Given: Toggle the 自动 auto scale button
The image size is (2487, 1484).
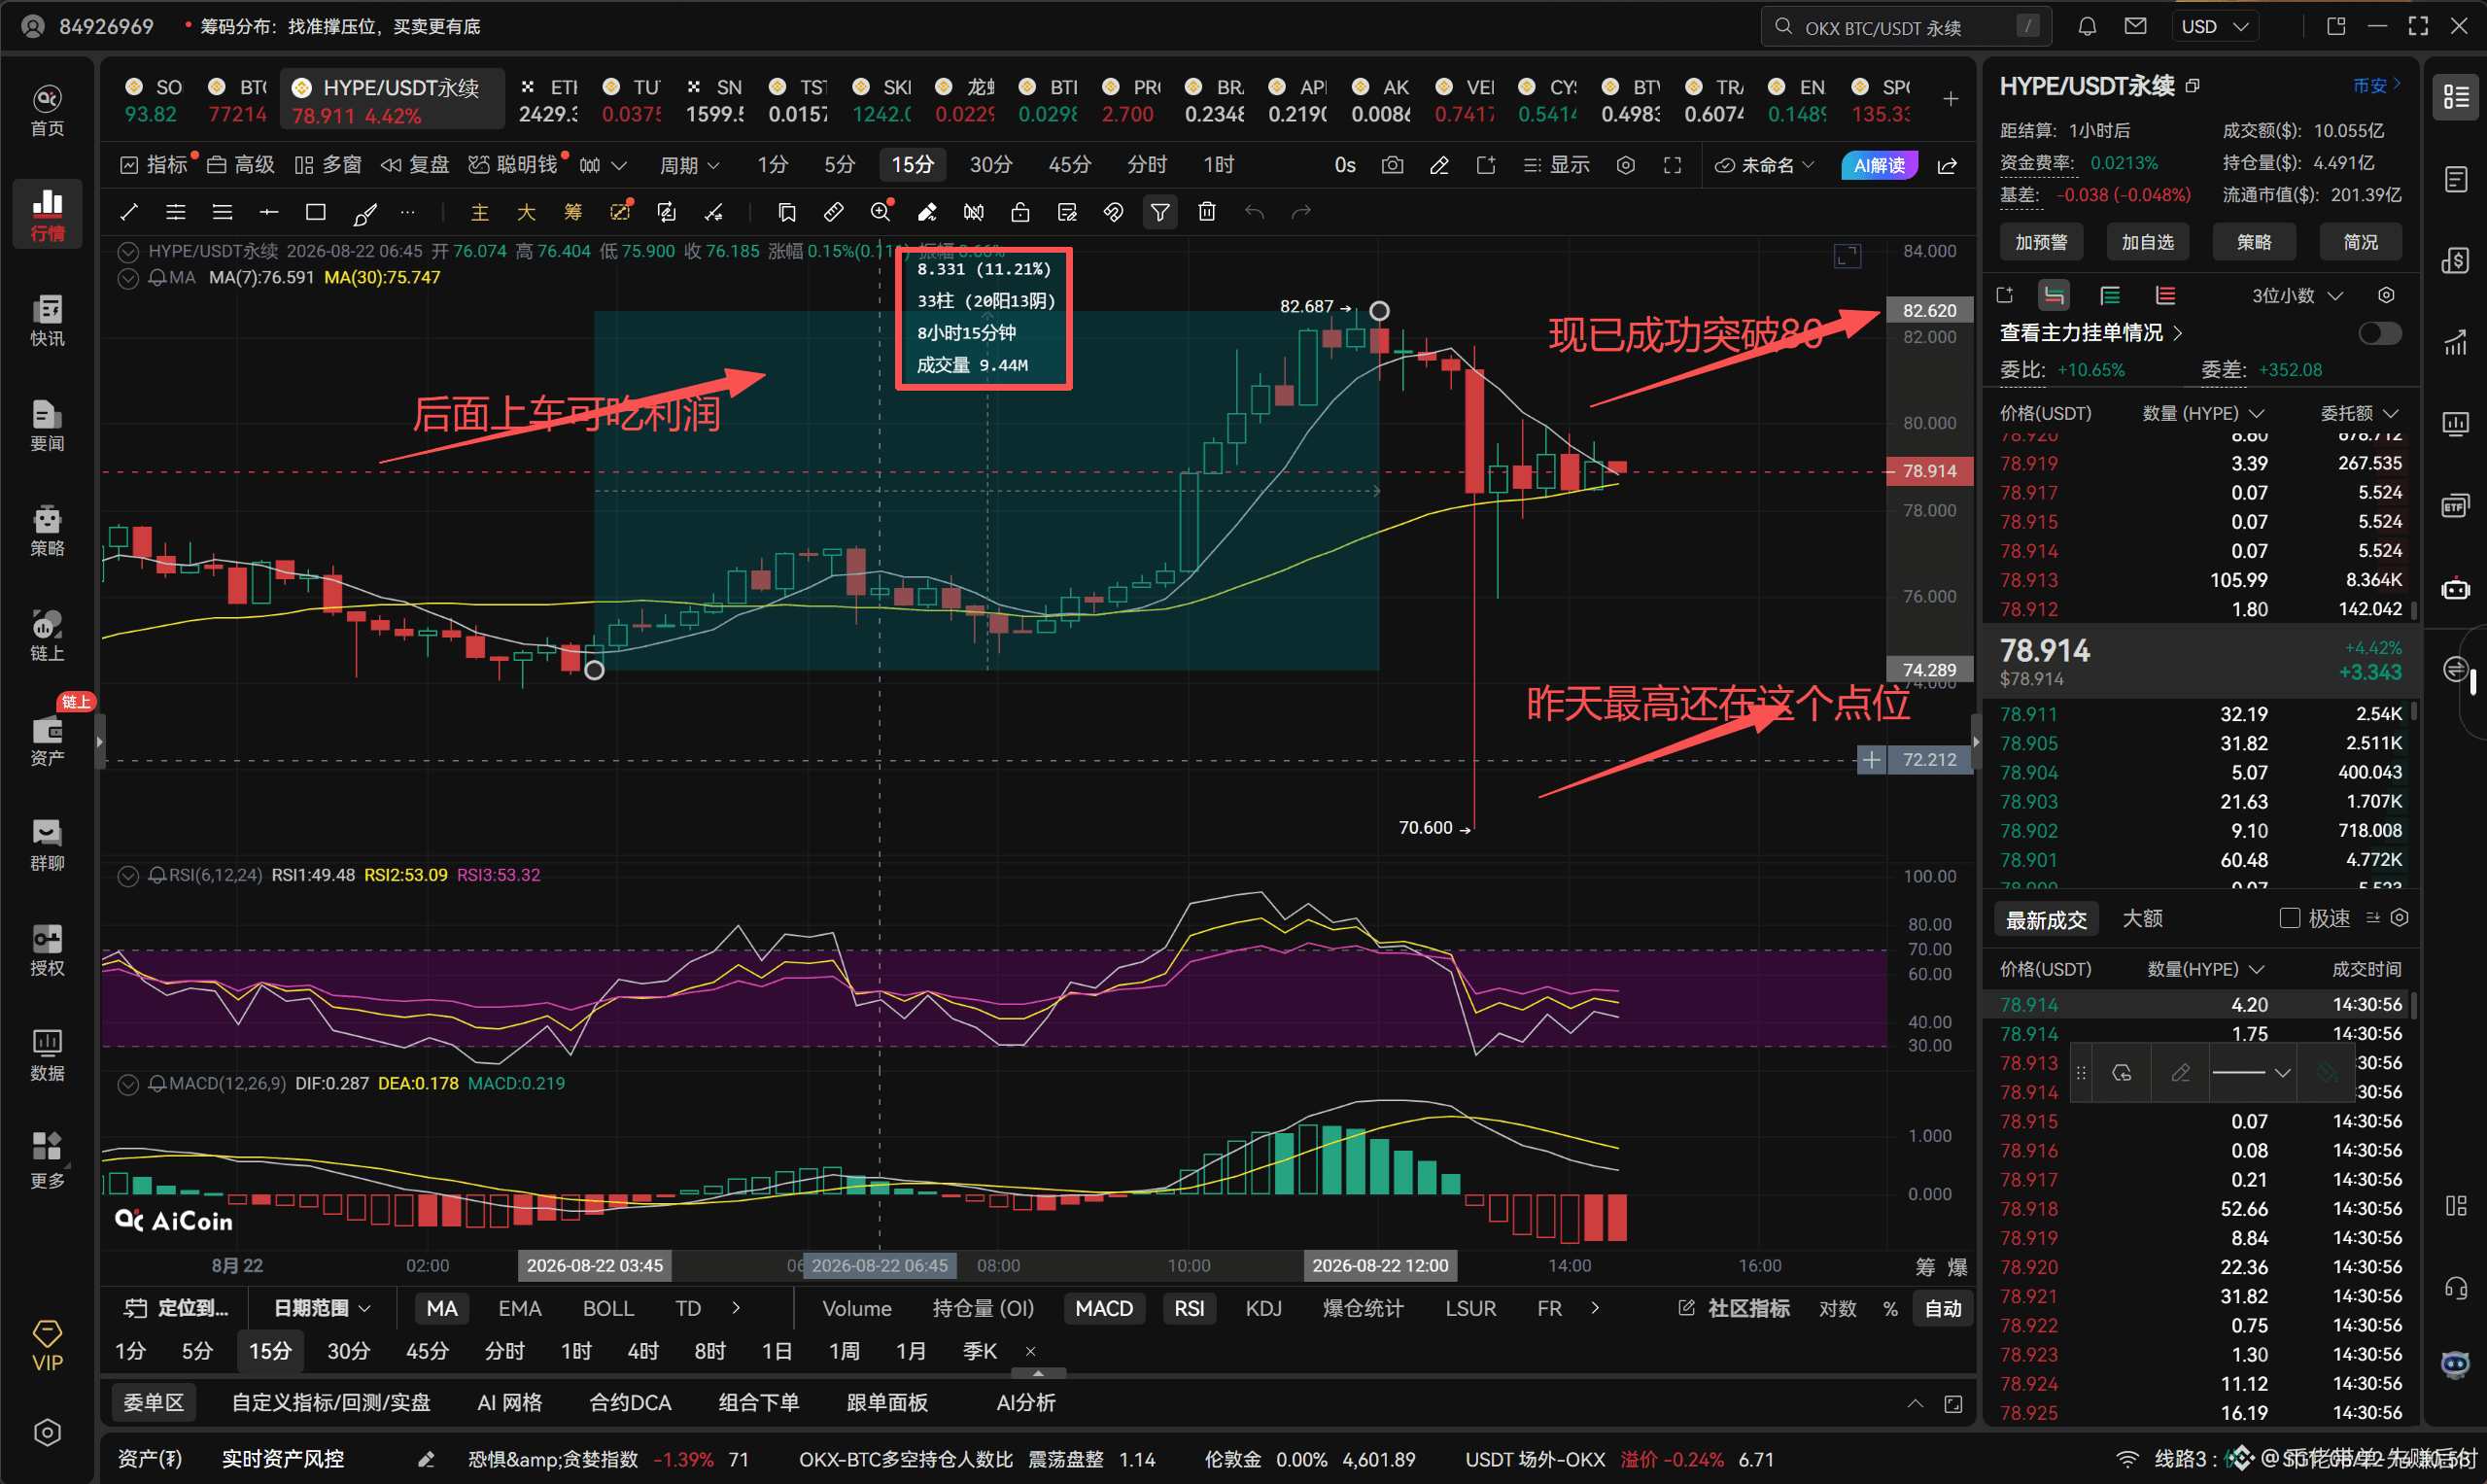Looking at the screenshot, I should coord(1943,1308).
